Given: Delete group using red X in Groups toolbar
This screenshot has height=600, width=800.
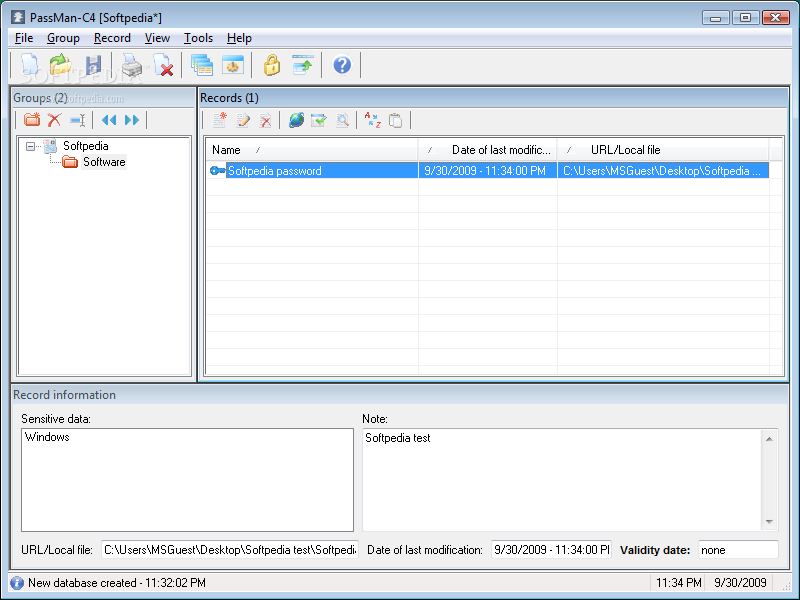Looking at the screenshot, I should [54, 120].
